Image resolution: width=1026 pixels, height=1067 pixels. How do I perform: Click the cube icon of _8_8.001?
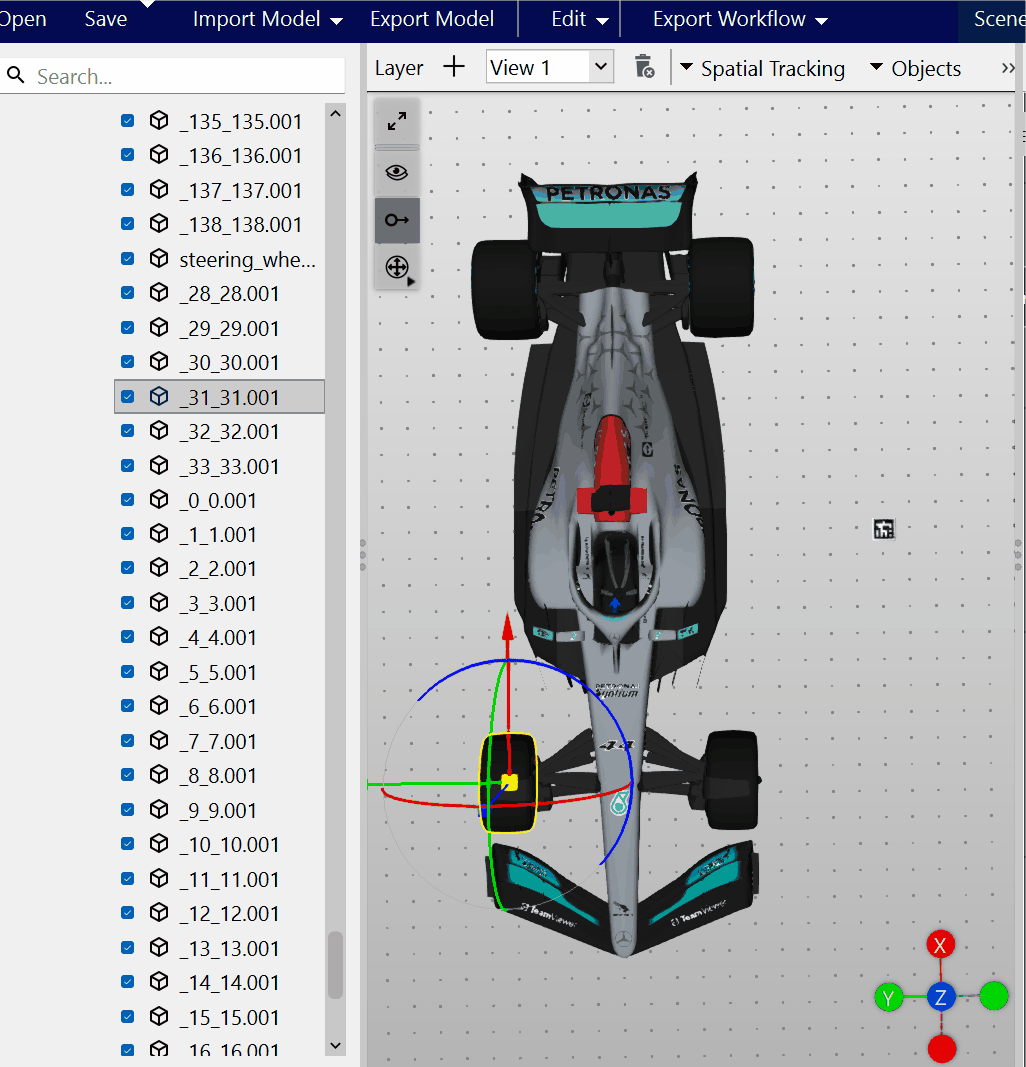click(159, 774)
